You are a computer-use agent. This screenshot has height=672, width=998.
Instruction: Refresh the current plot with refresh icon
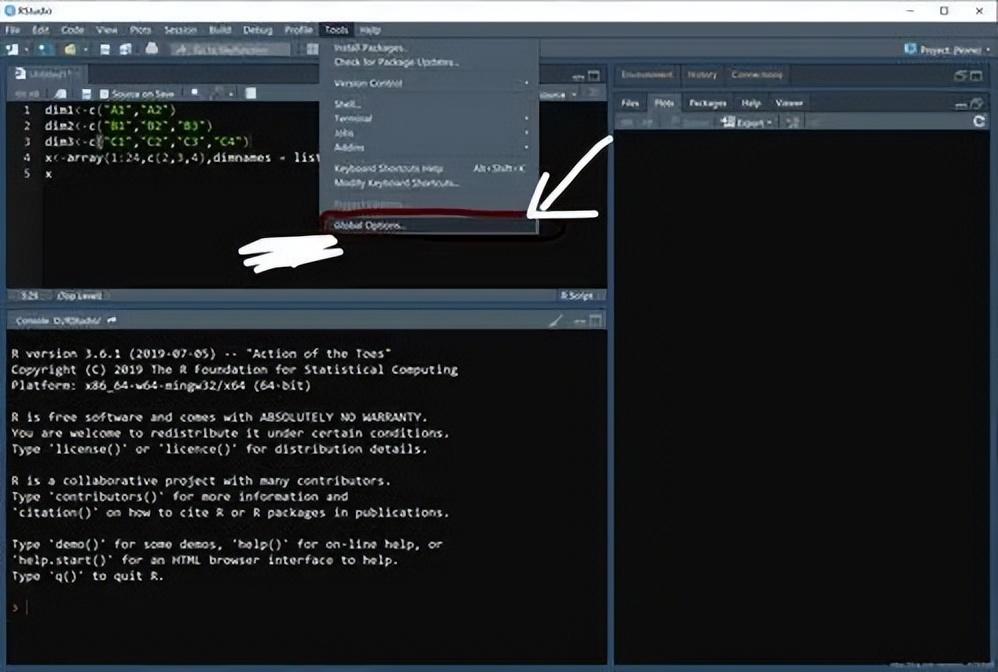coord(979,121)
